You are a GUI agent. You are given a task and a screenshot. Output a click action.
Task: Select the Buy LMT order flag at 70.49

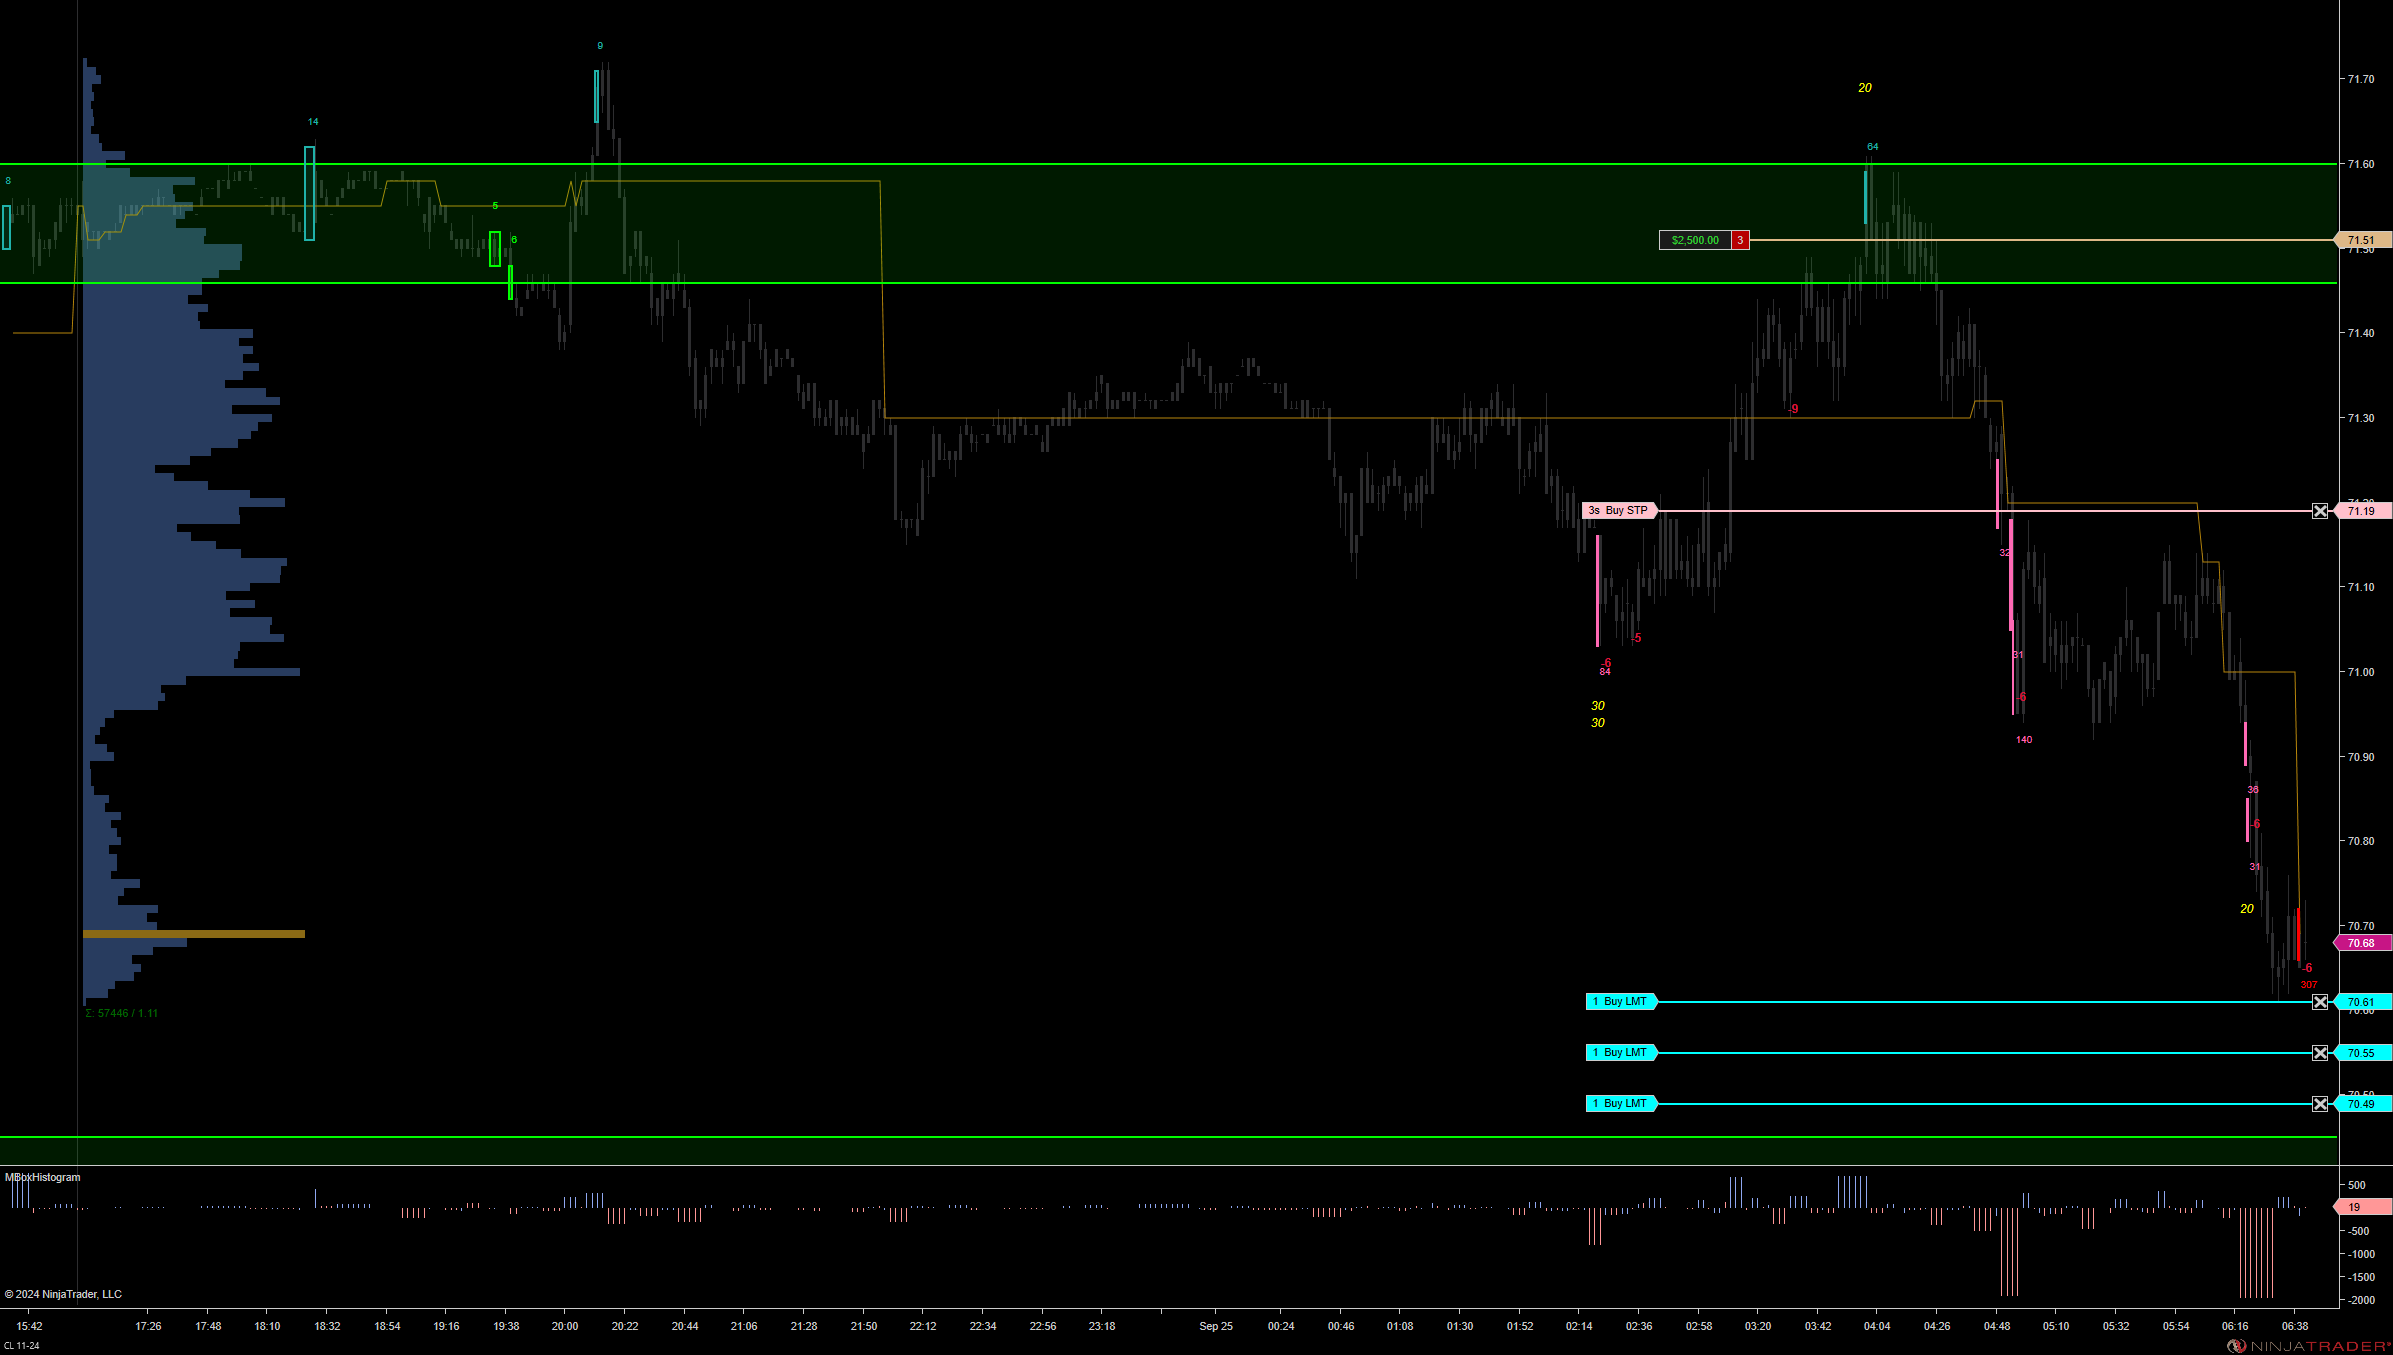click(x=1621, y=1104)
